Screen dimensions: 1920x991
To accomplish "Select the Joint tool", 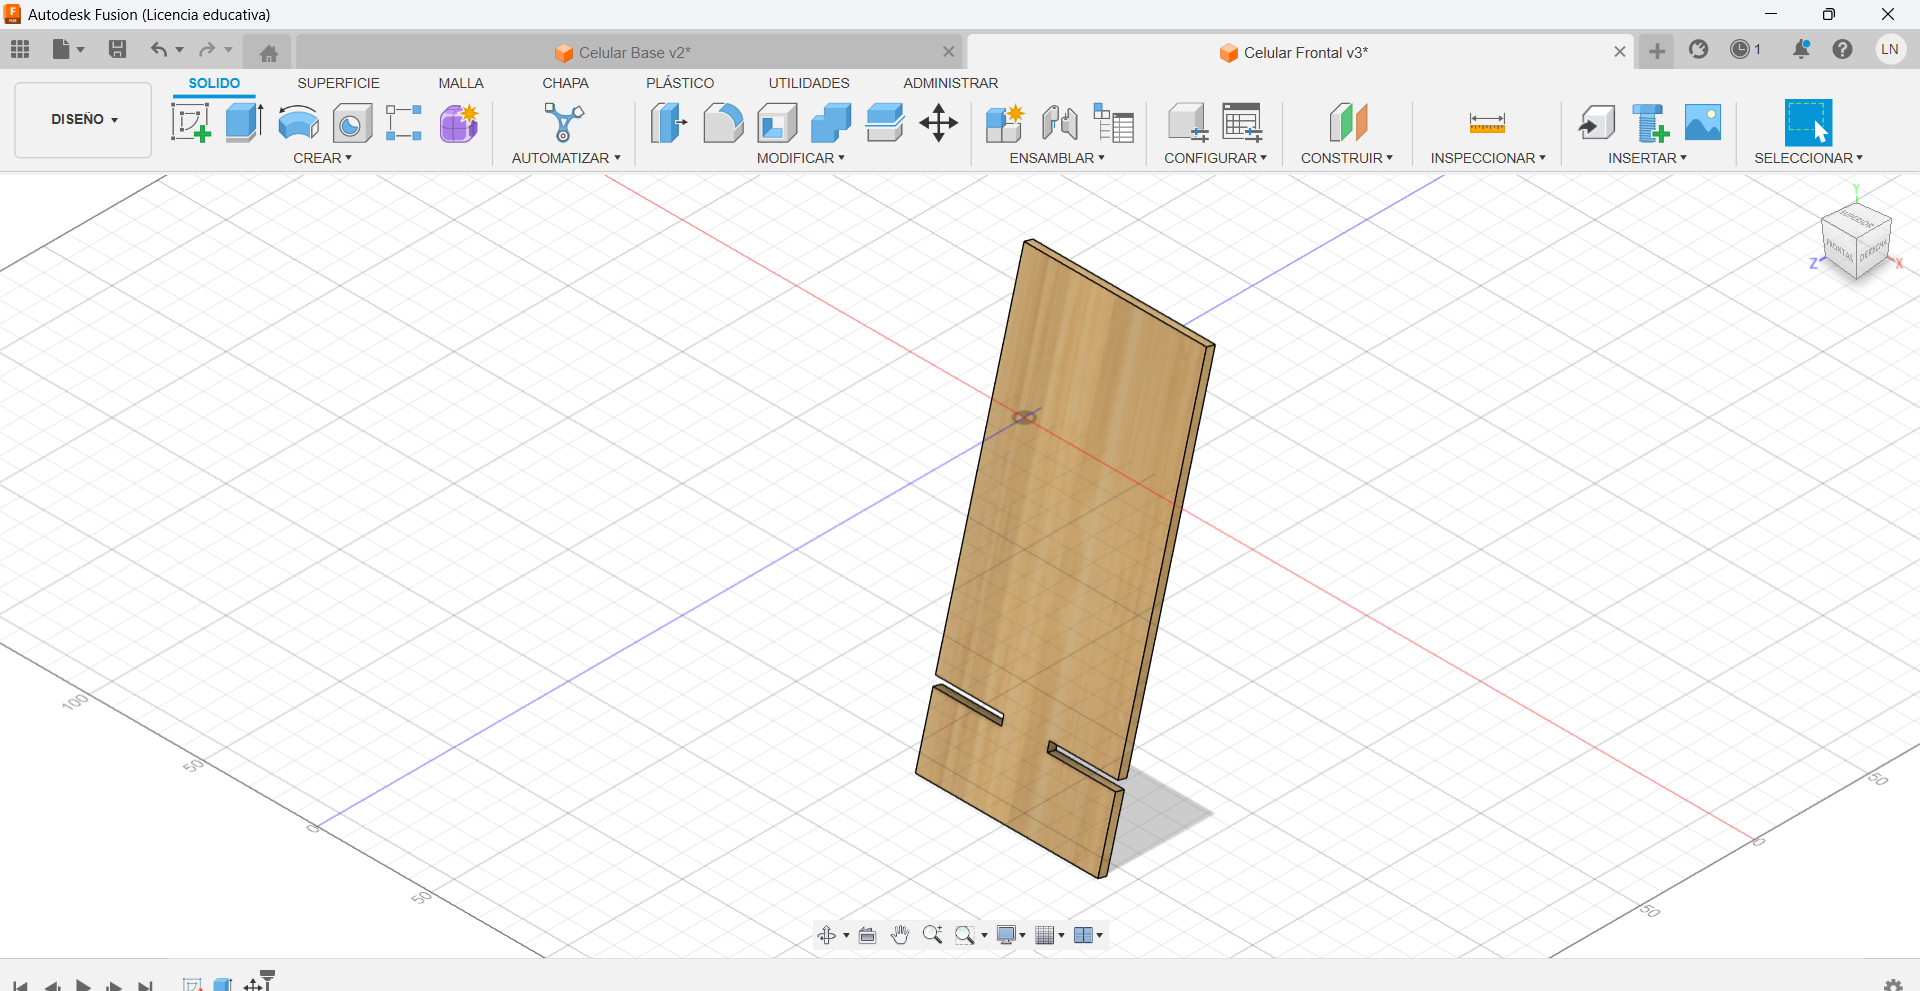I will [1059, 123].
